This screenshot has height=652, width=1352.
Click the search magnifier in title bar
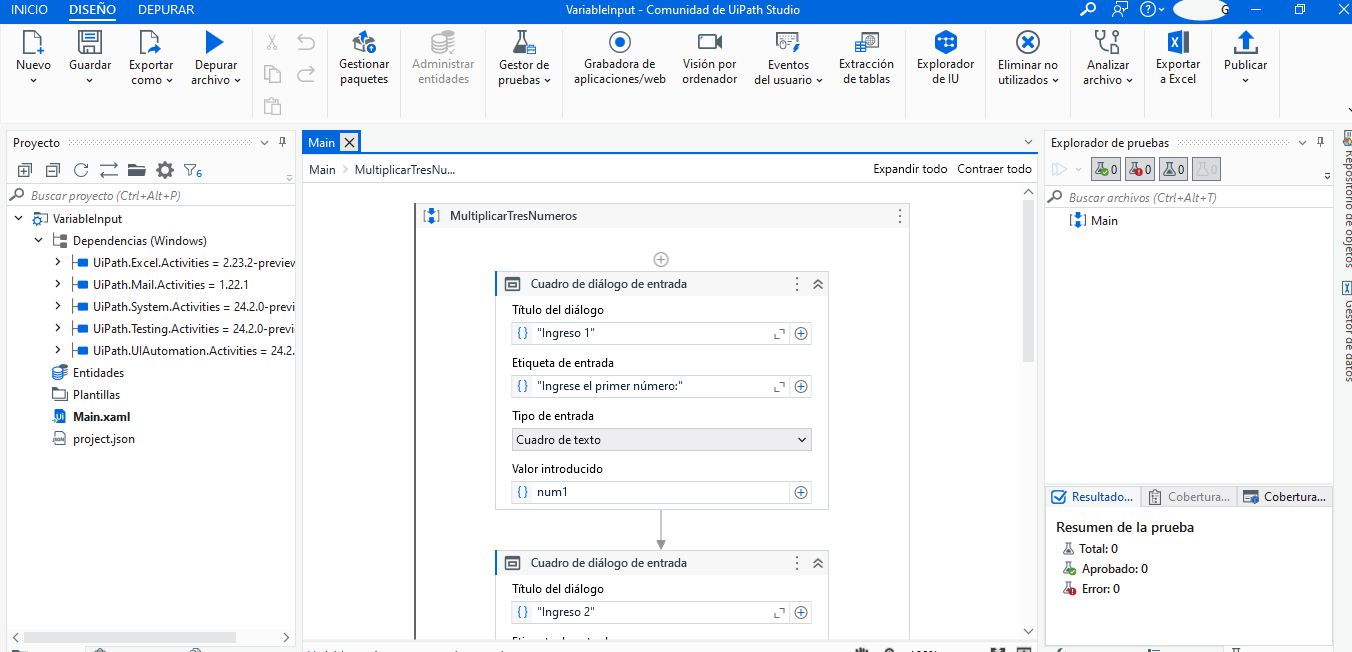1088,10
